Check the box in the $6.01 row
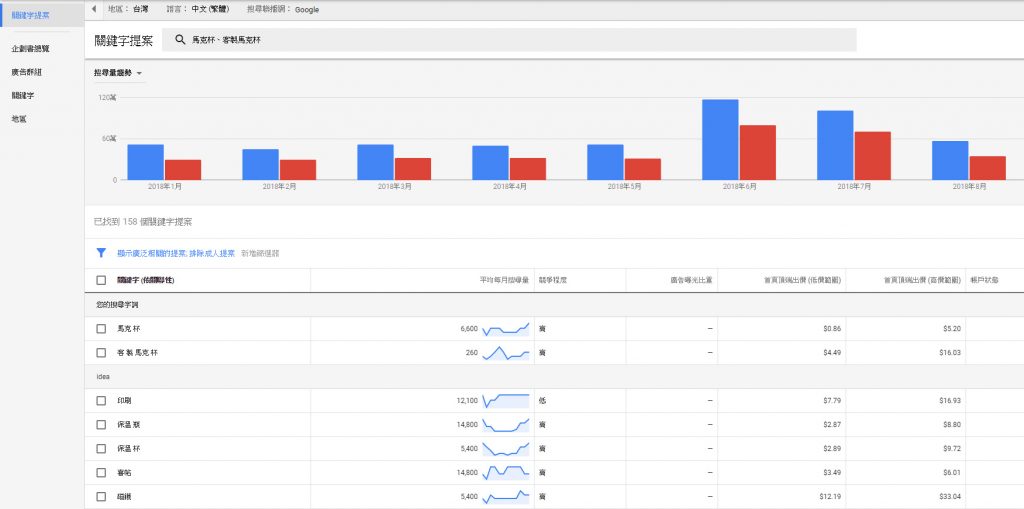The width and height of the screenshot is (1024, 509). click(x=101, y=472)
